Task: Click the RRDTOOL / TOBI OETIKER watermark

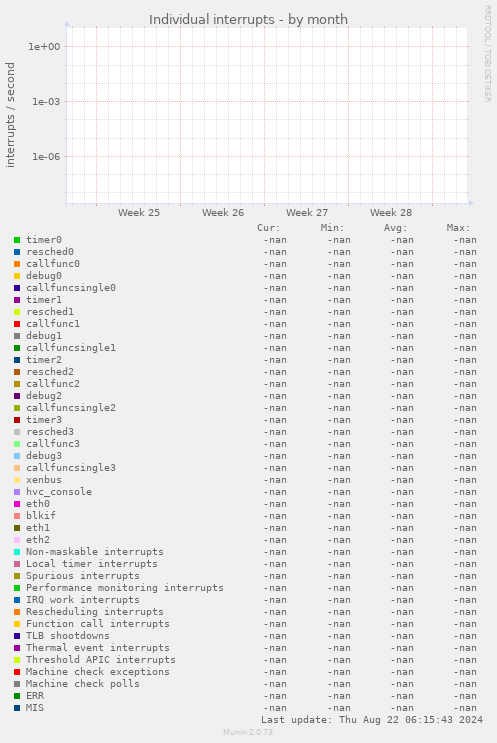Action: 487,54
